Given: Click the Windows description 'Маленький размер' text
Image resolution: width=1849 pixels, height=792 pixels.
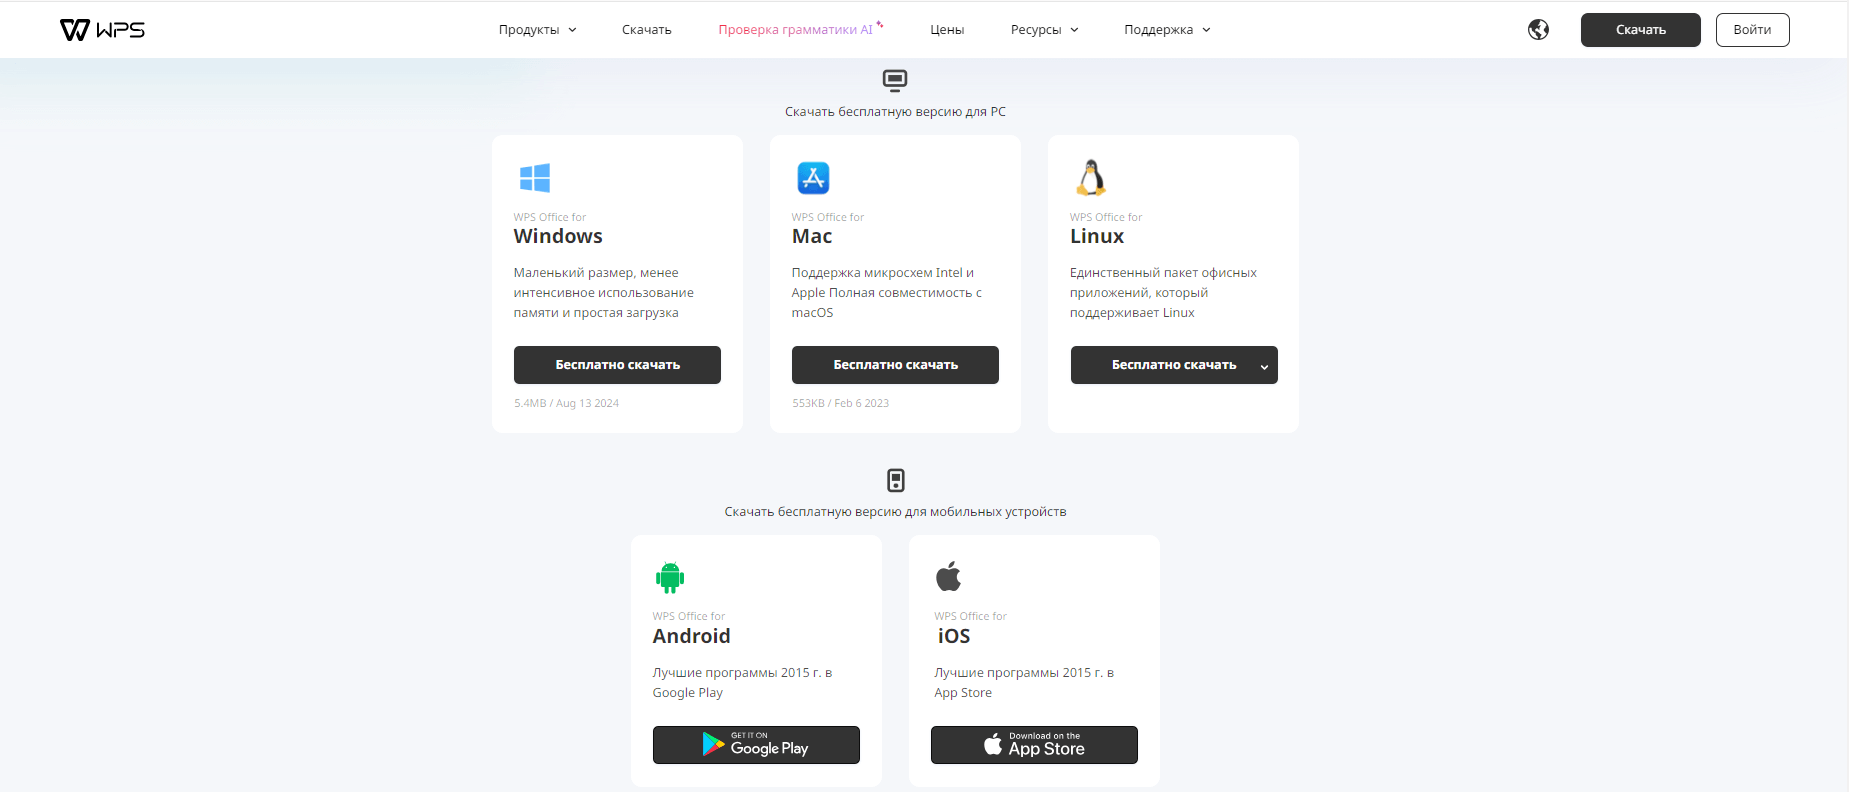Looking at the screenshot, I should (604, 293).
